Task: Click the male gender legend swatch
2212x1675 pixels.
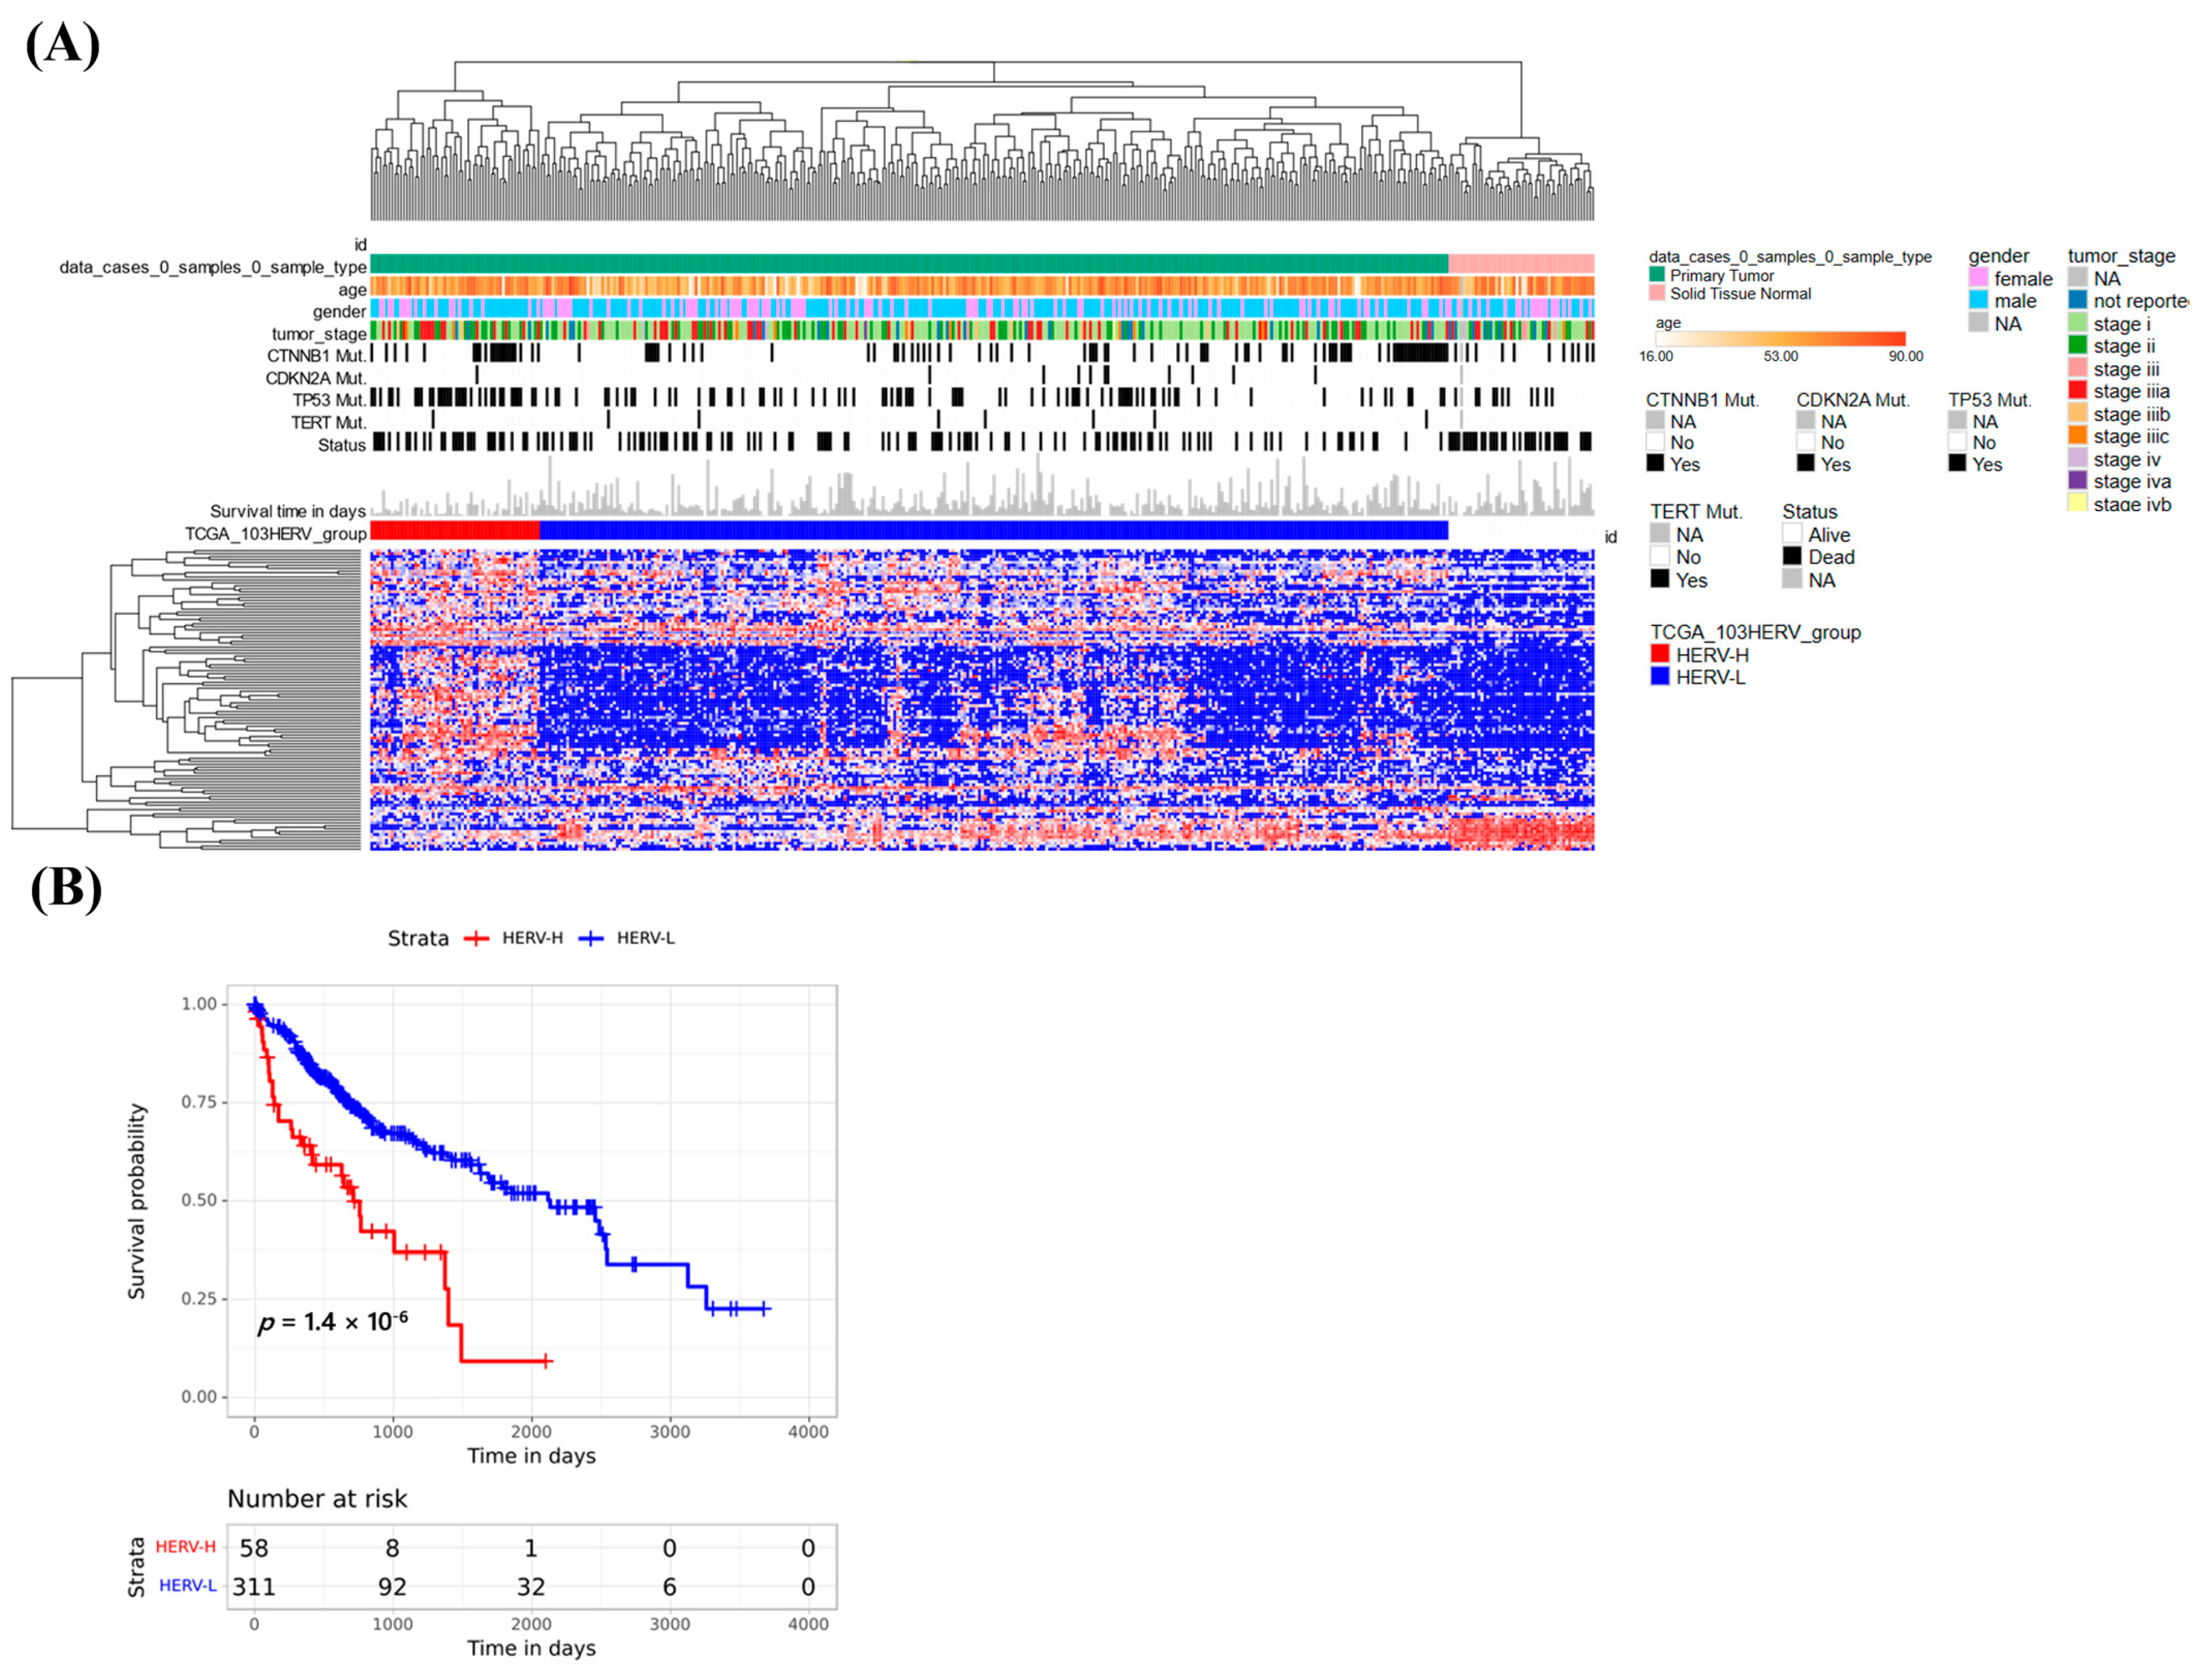Action: [1978, 300]
